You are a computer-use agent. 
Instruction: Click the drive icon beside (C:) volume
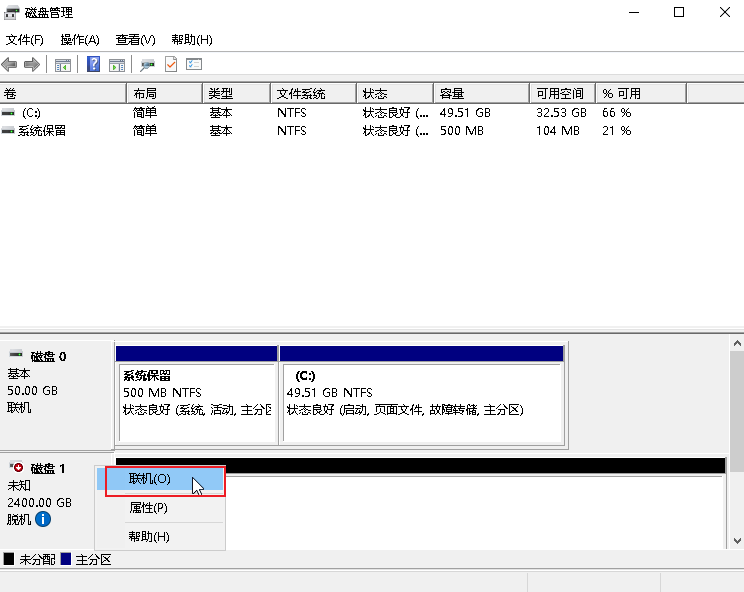pos(8,112)
